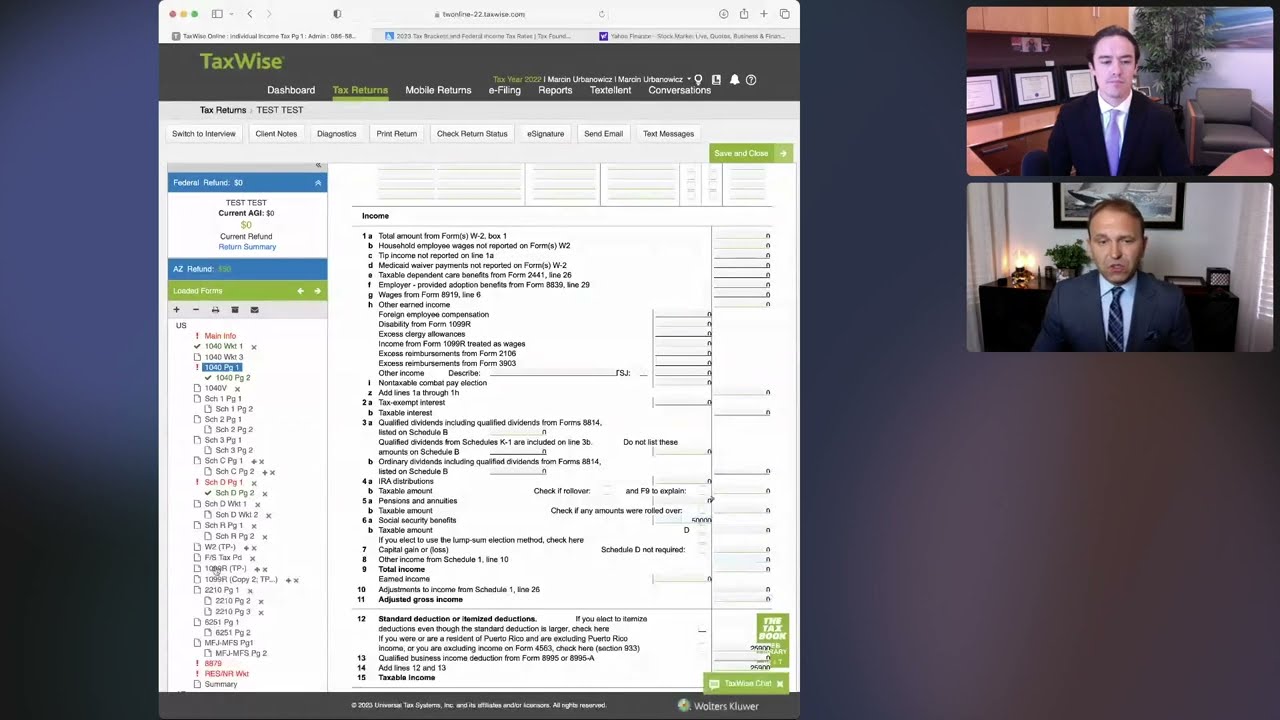
Task: Click the plus add-form icon in forms toolbar
Action: (x=176, y=310)
